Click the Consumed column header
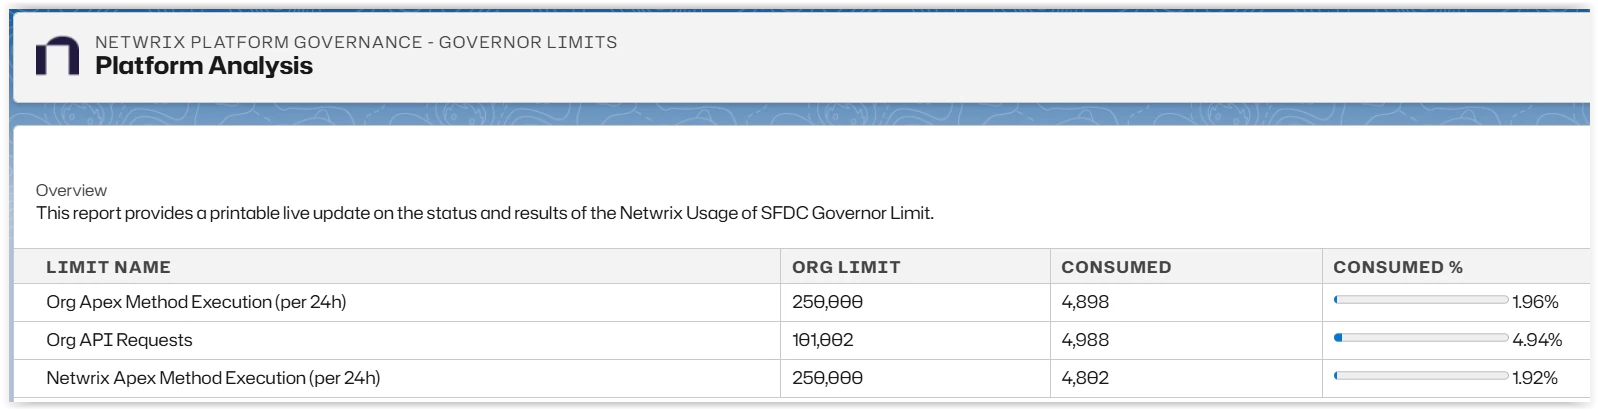The width and height of the screenshot is (1598, 410). pyautogui.click(x=1116, y=267)
